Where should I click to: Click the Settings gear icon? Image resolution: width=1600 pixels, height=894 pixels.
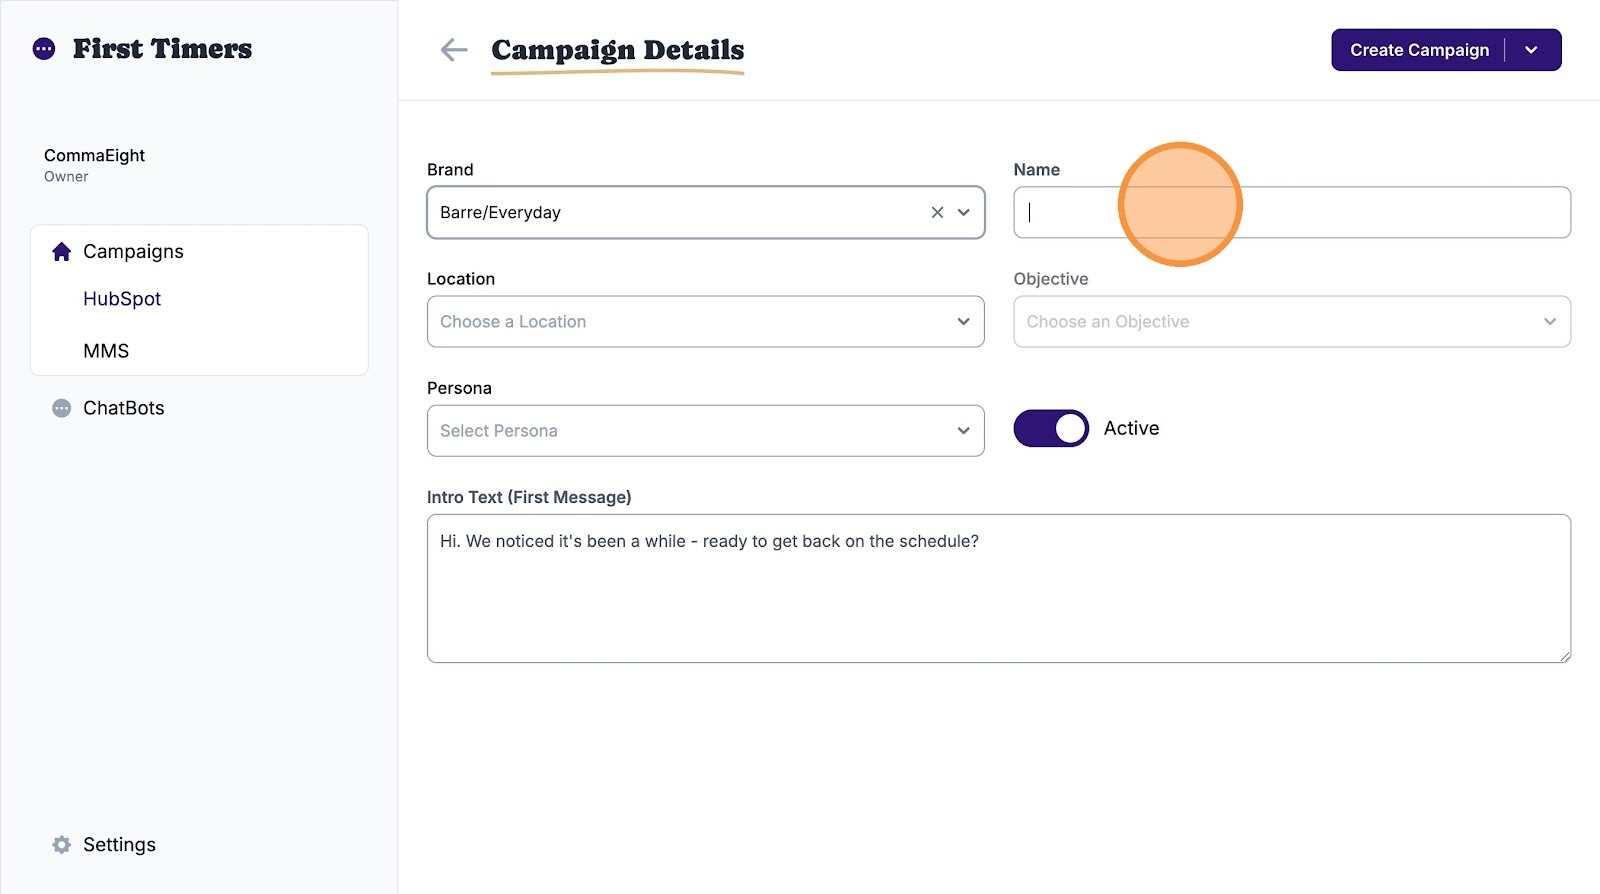[62, 845]
